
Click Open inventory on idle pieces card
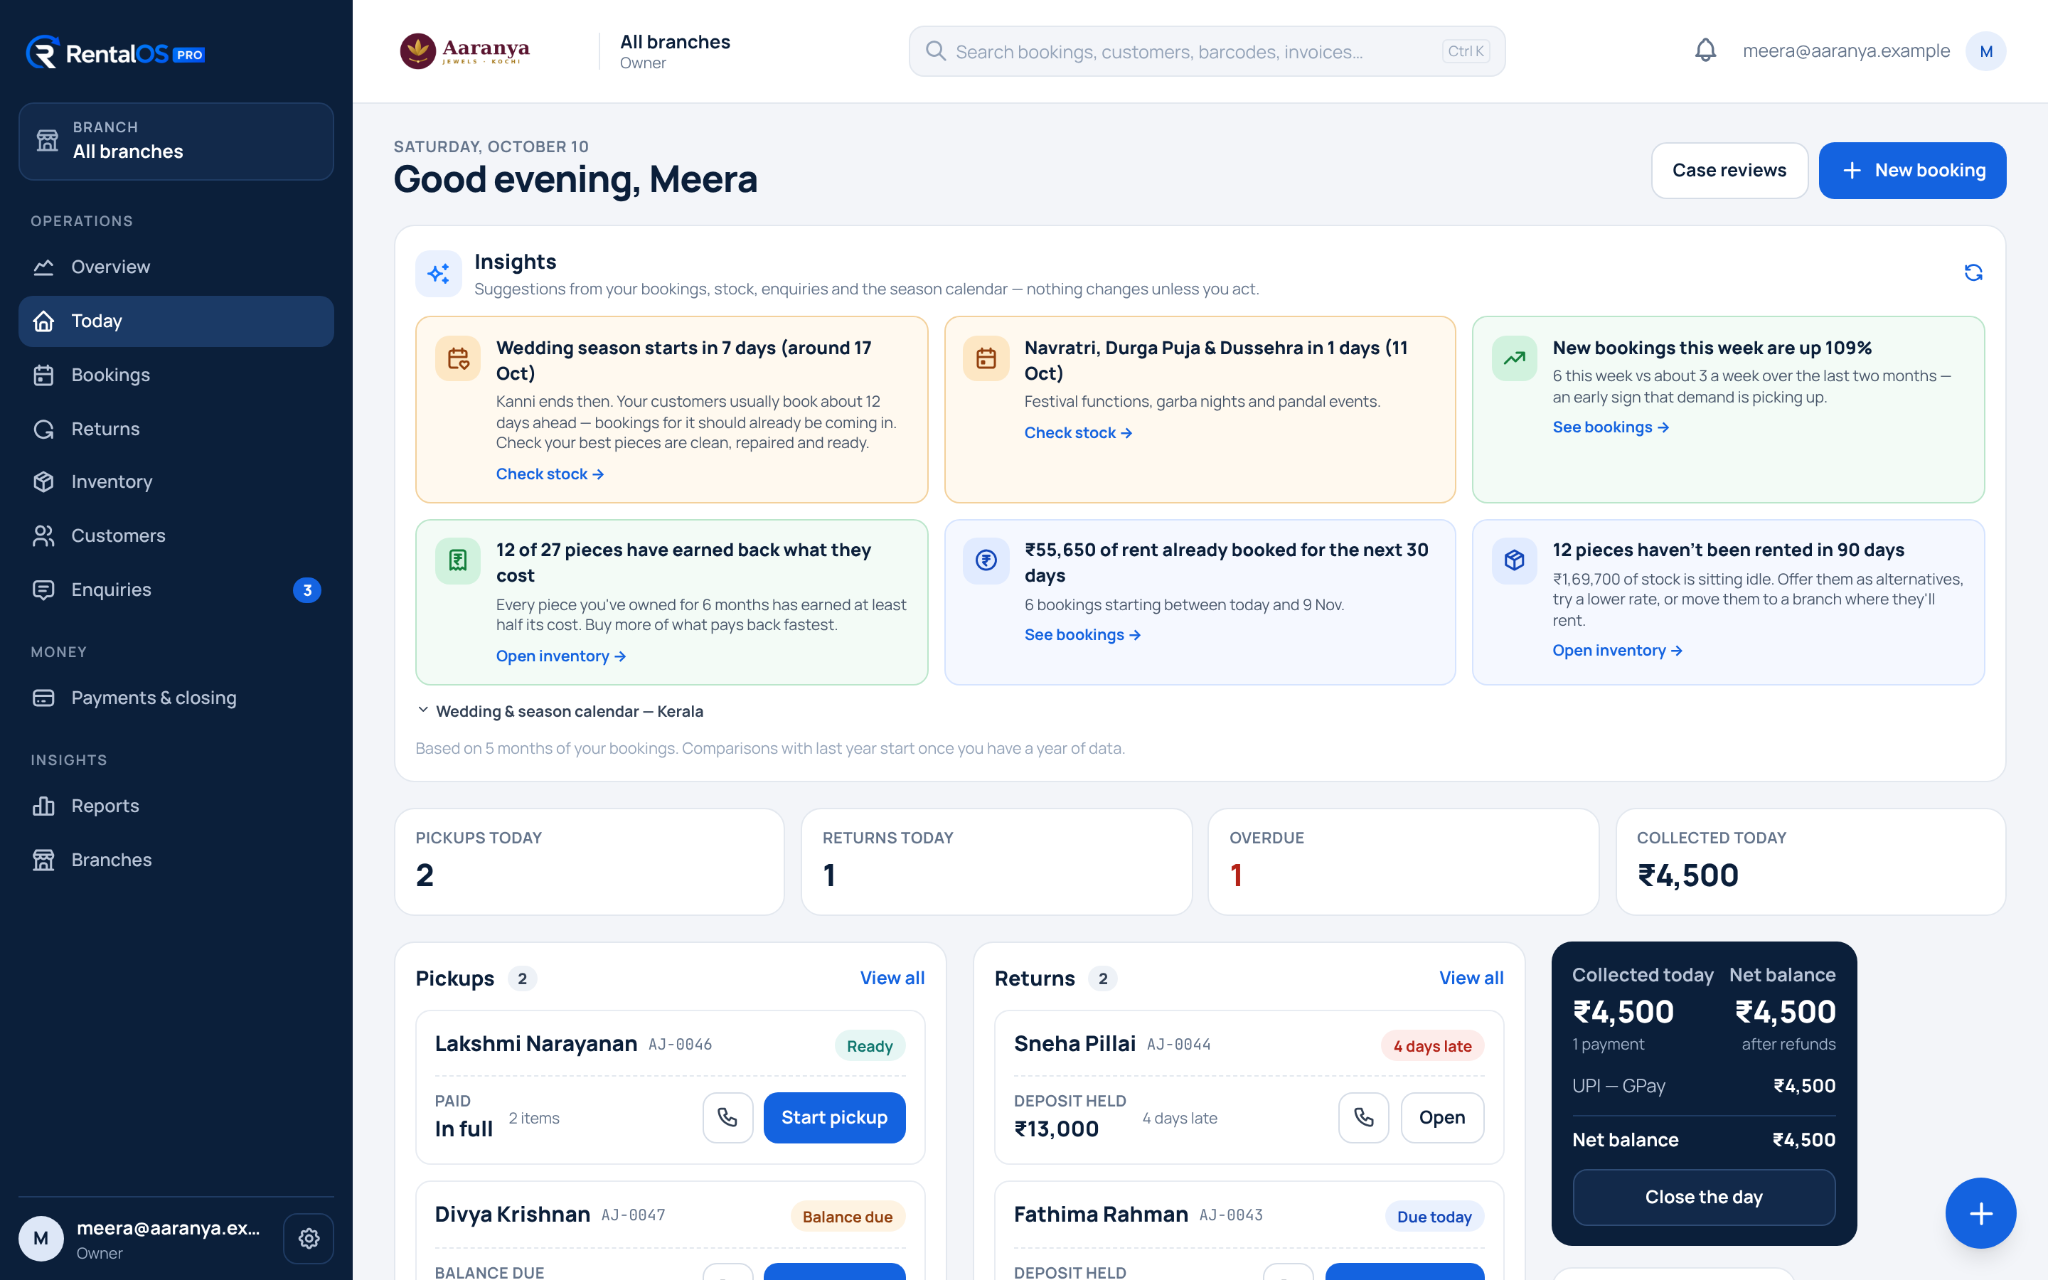(x=1617, y=651)
